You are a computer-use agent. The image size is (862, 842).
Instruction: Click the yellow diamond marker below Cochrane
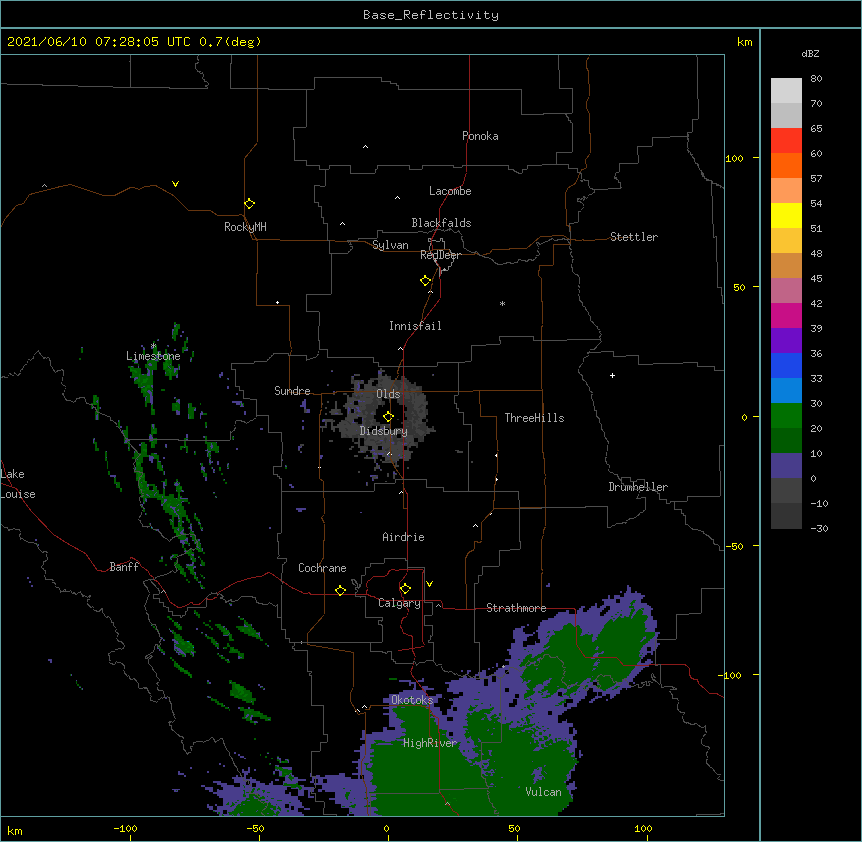pos(340,590)
